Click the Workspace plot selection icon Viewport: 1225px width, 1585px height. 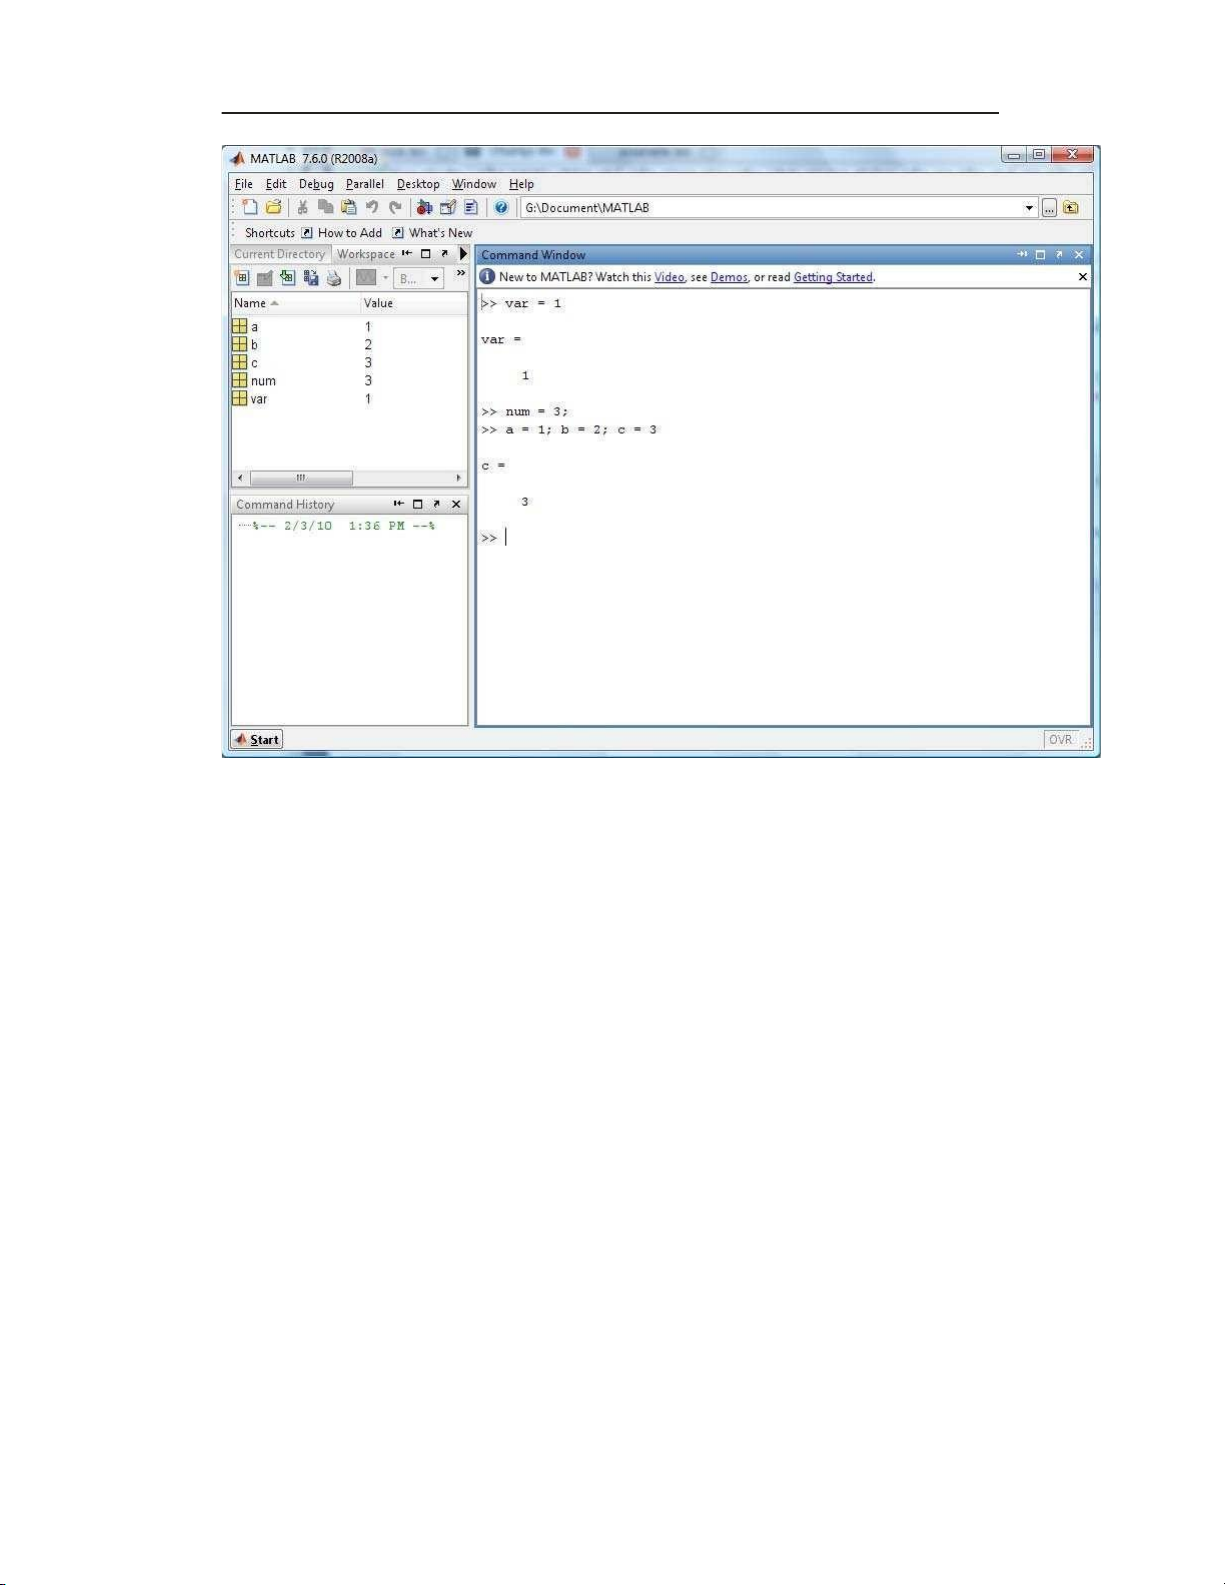[x=366, y=278]
